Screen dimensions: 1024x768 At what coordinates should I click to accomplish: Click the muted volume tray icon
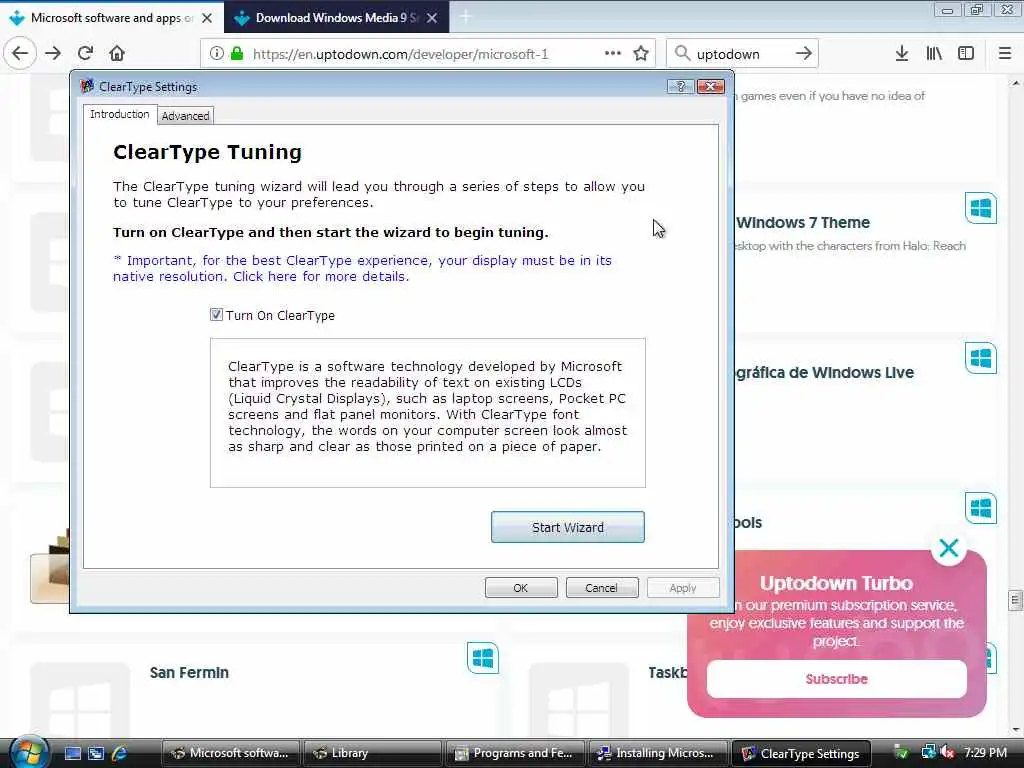[948, 752]
